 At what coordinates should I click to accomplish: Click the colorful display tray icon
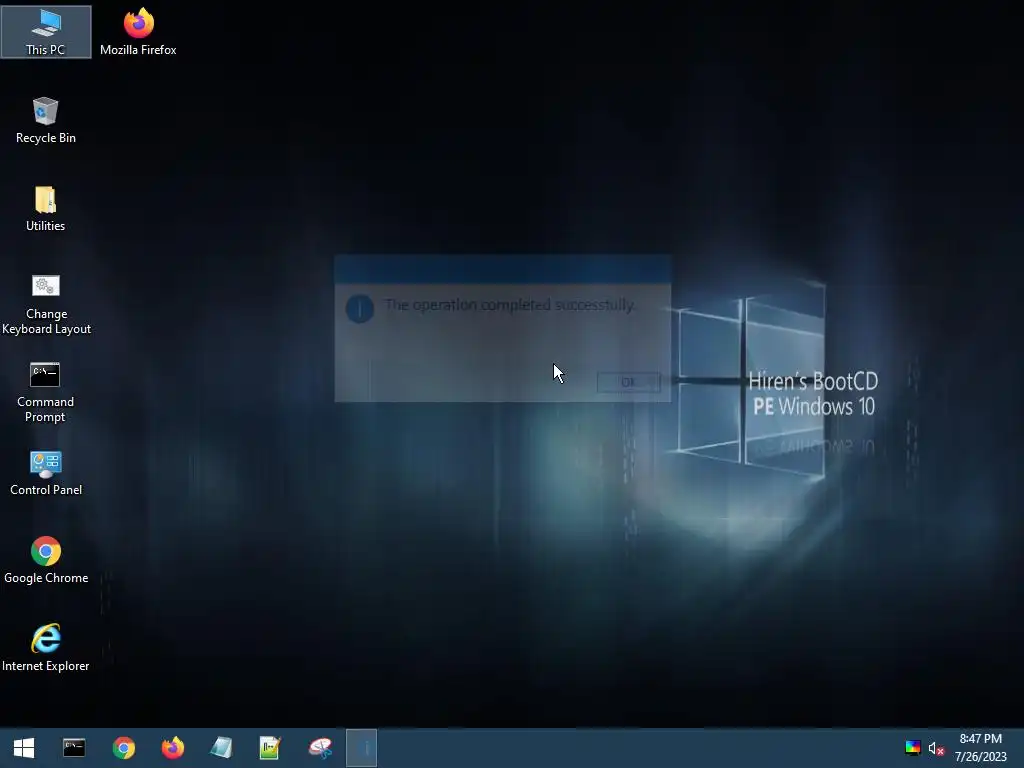[x=913, y=748]
